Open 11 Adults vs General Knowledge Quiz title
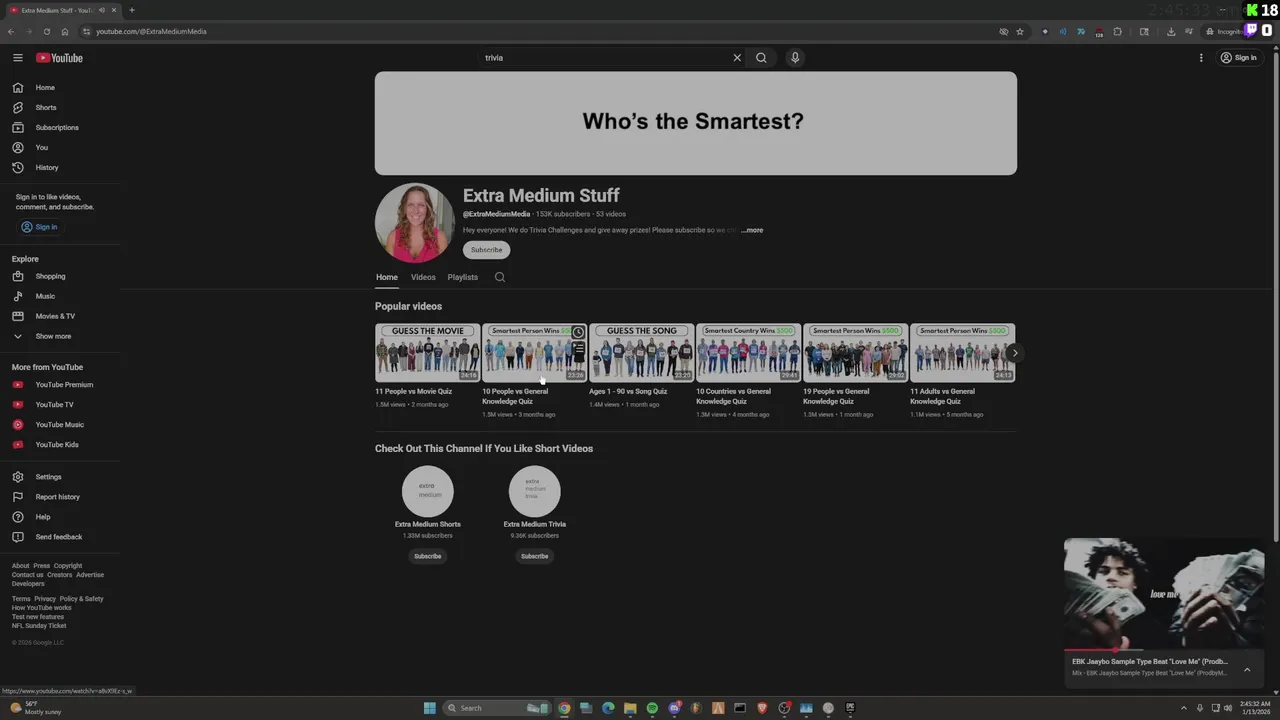The image size is (1280, 720). pos(942,396)
